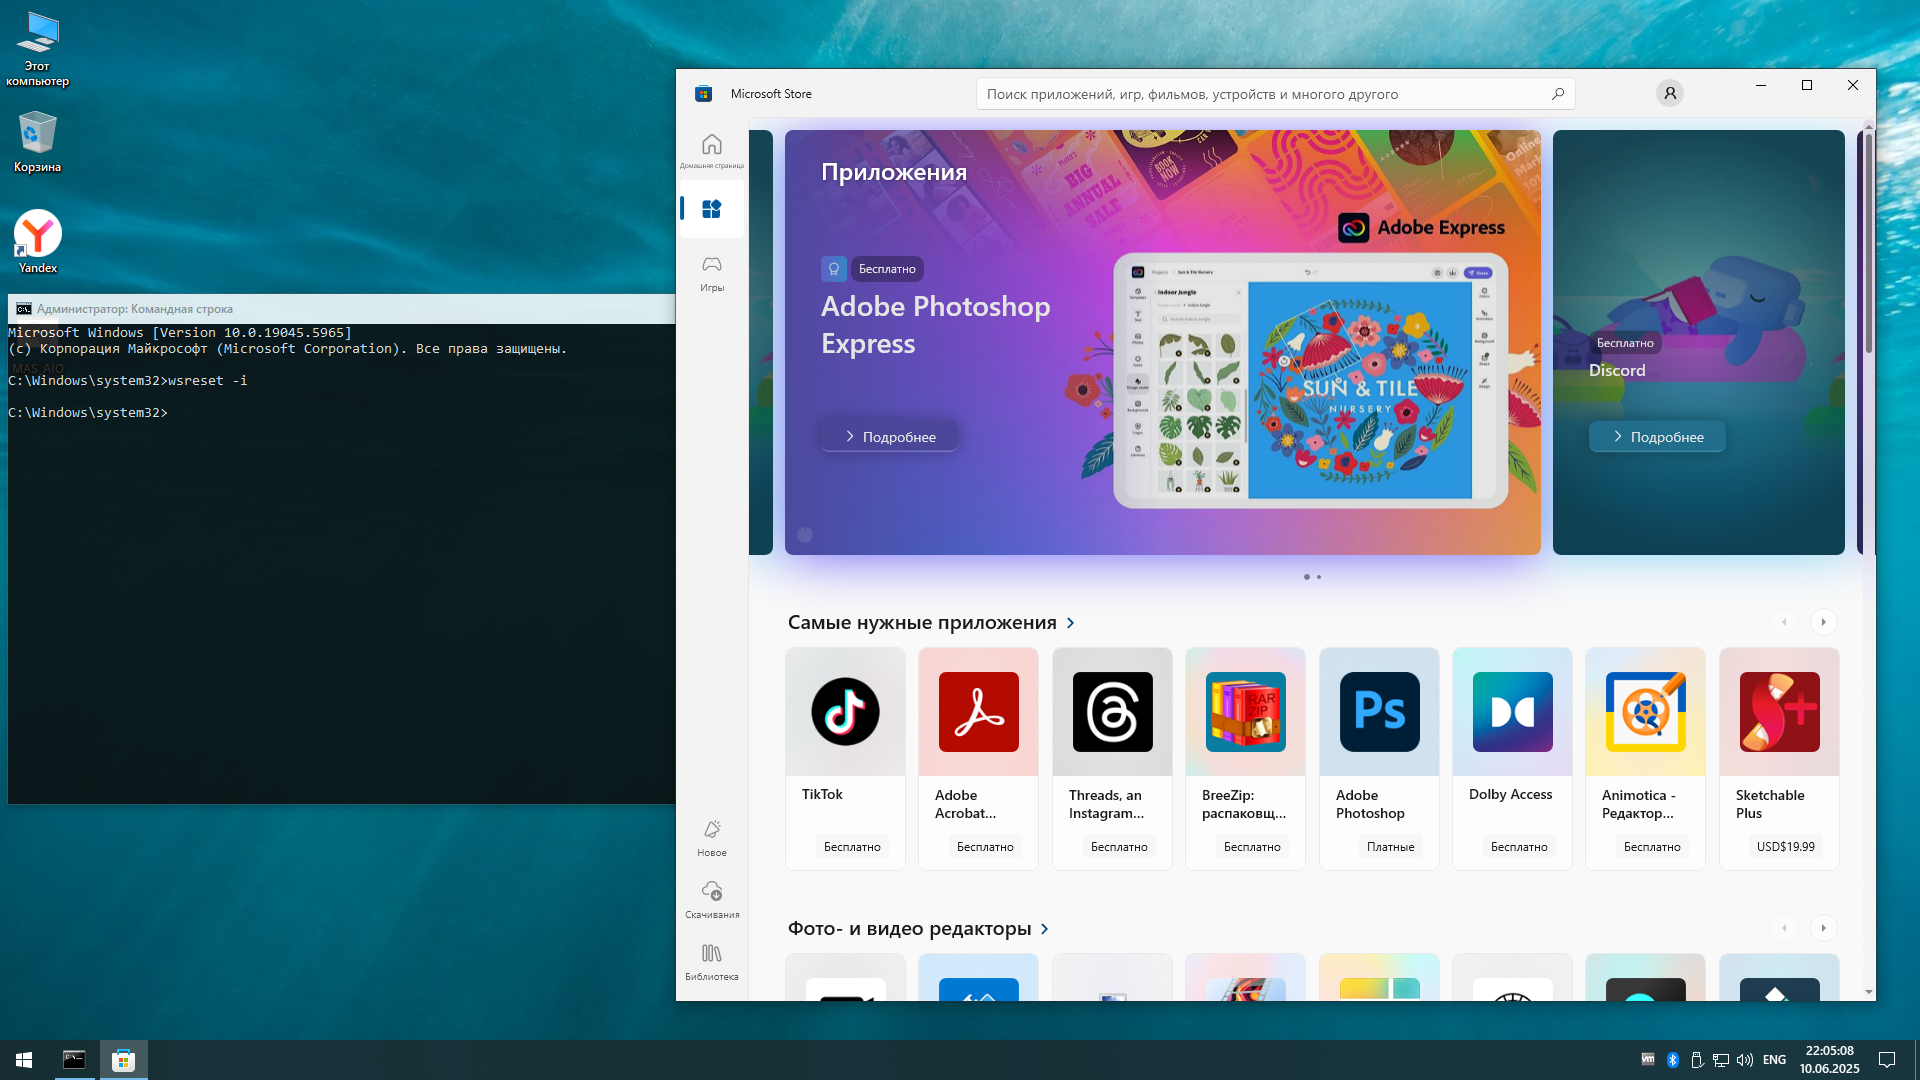Viewport: 1920px width, 1080px height.
Task: Open Скачивания to view downloads
Action: pos(711,898)
